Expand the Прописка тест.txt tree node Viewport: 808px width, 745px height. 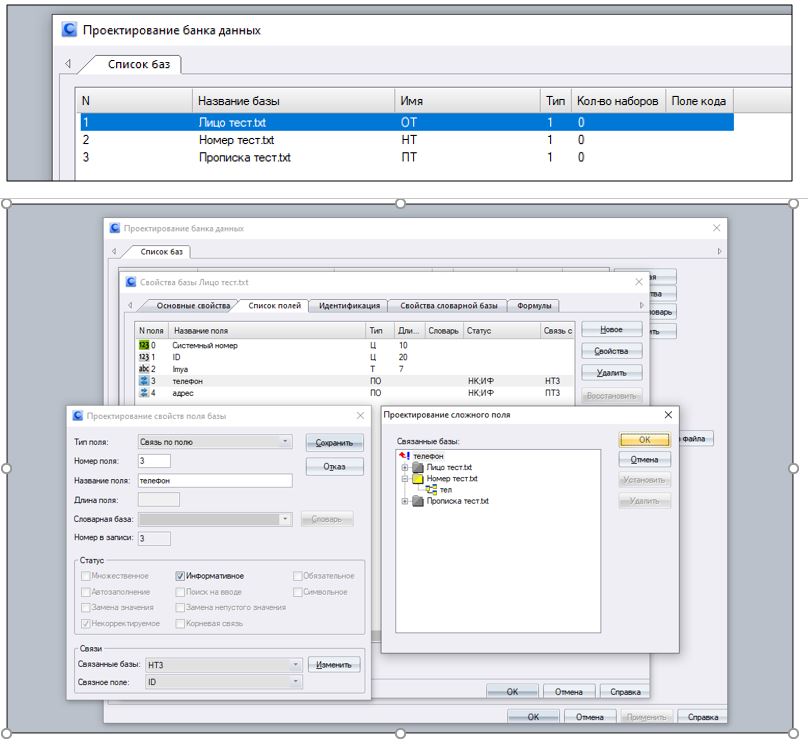405,501
